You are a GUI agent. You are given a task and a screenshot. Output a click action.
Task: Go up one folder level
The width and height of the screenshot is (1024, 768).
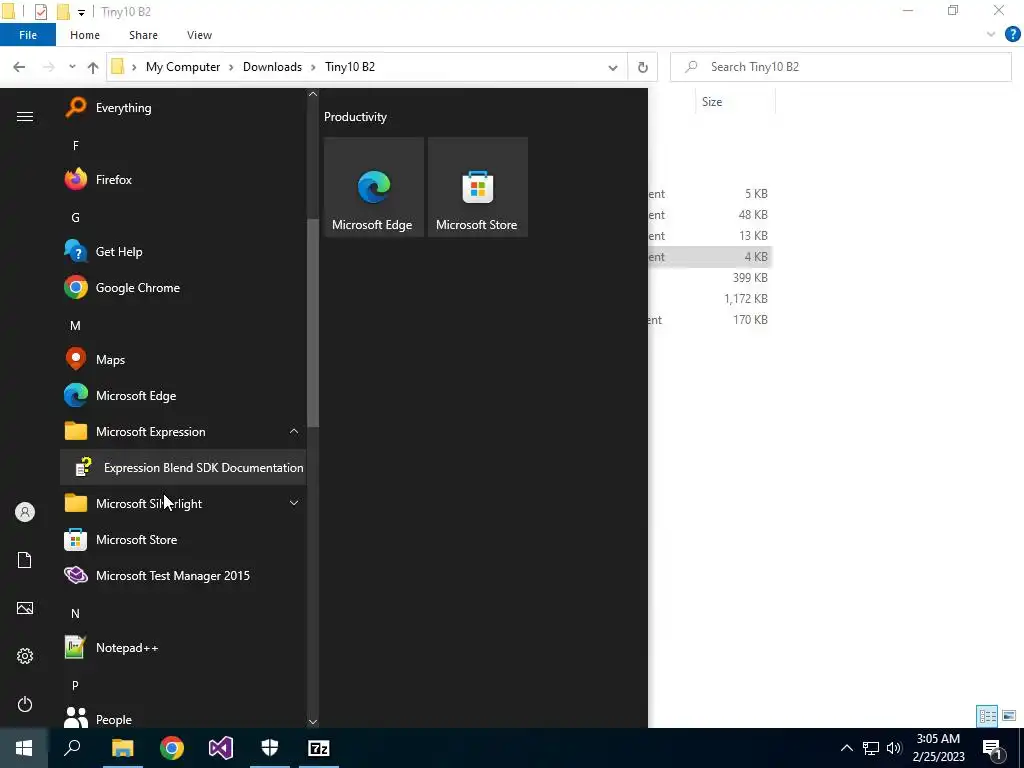pos(93,67)
